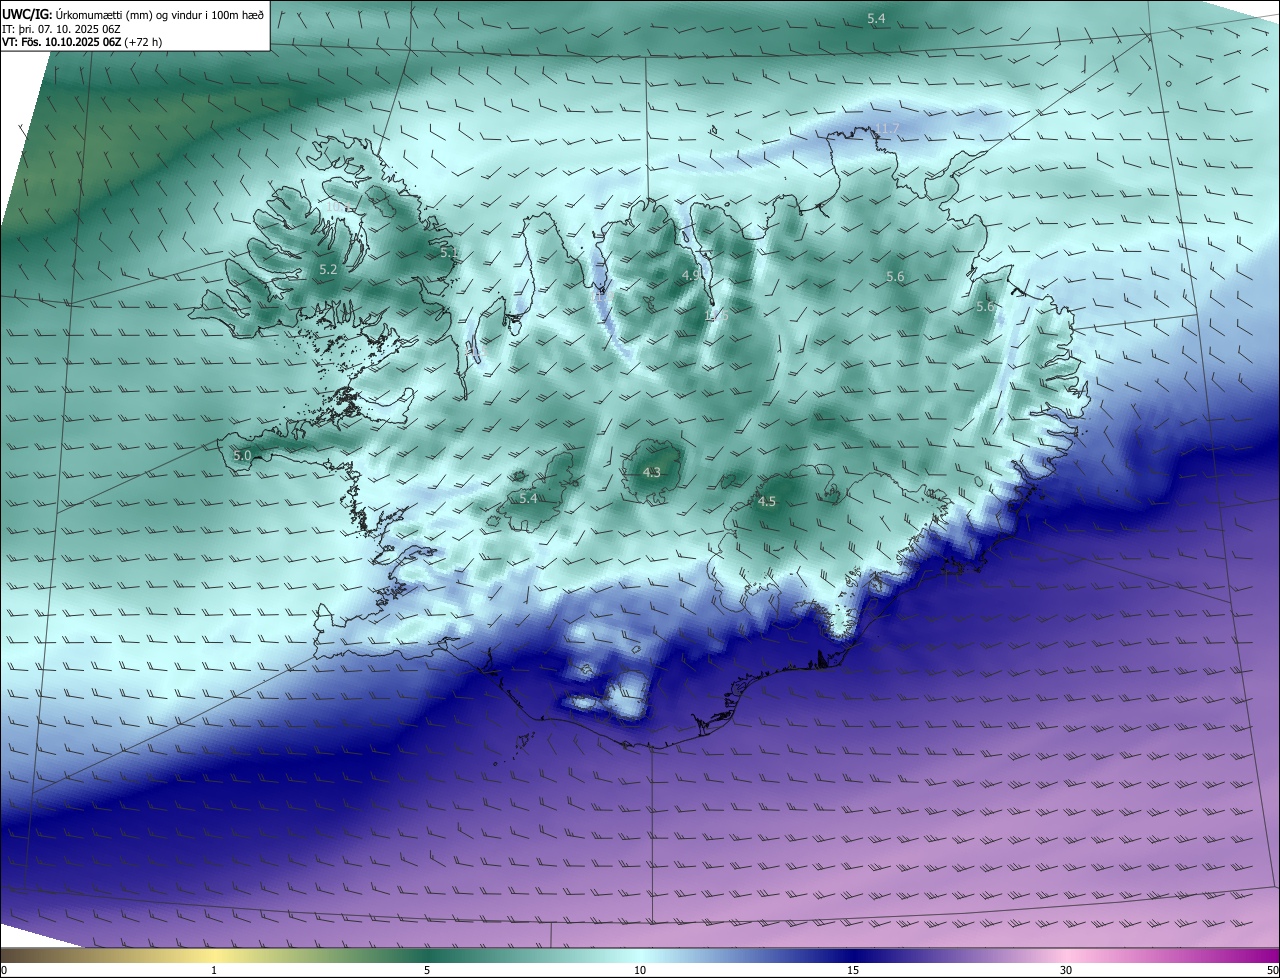Click the 5.2 value label on the map
Image resolution: width=1280 pixels, height=978 pixels.
[x=328, y=270]
